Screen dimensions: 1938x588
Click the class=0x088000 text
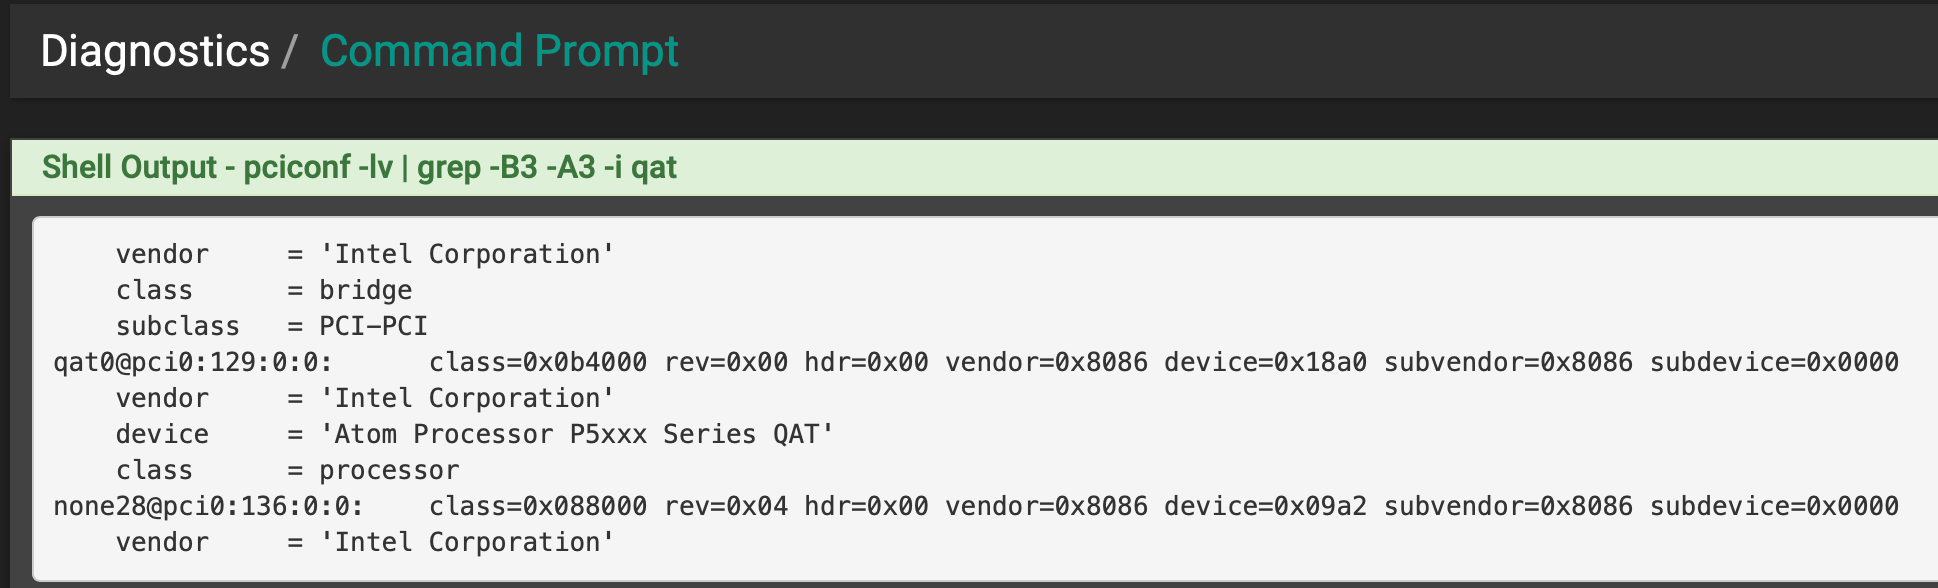537,506
